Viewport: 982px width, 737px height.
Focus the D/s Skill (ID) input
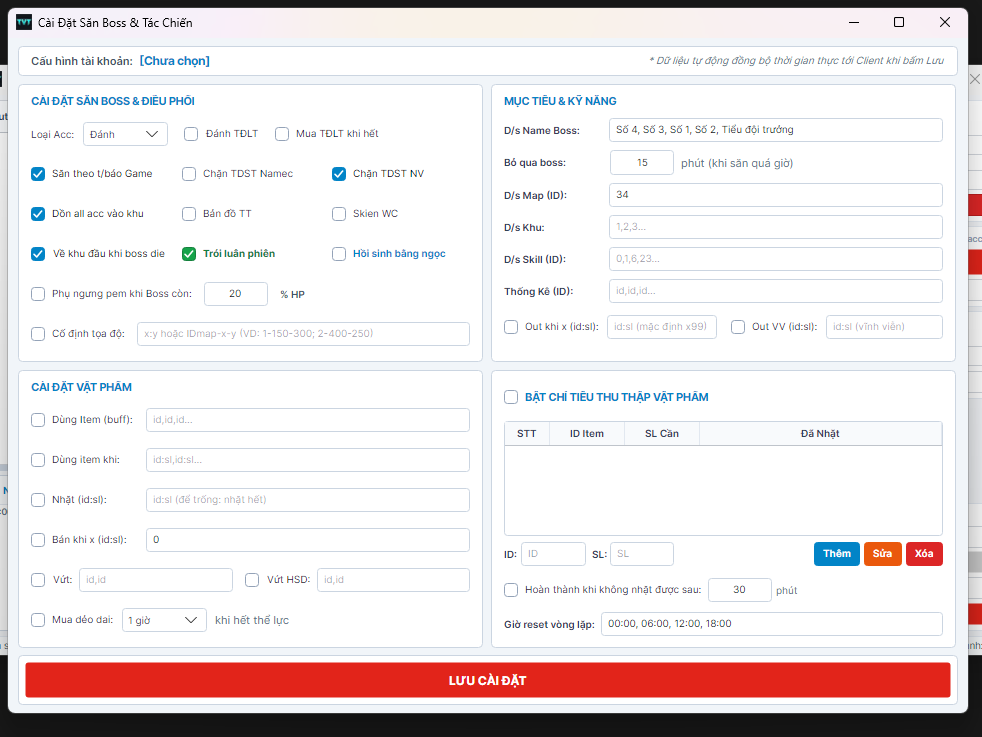(x=775, y=259)
